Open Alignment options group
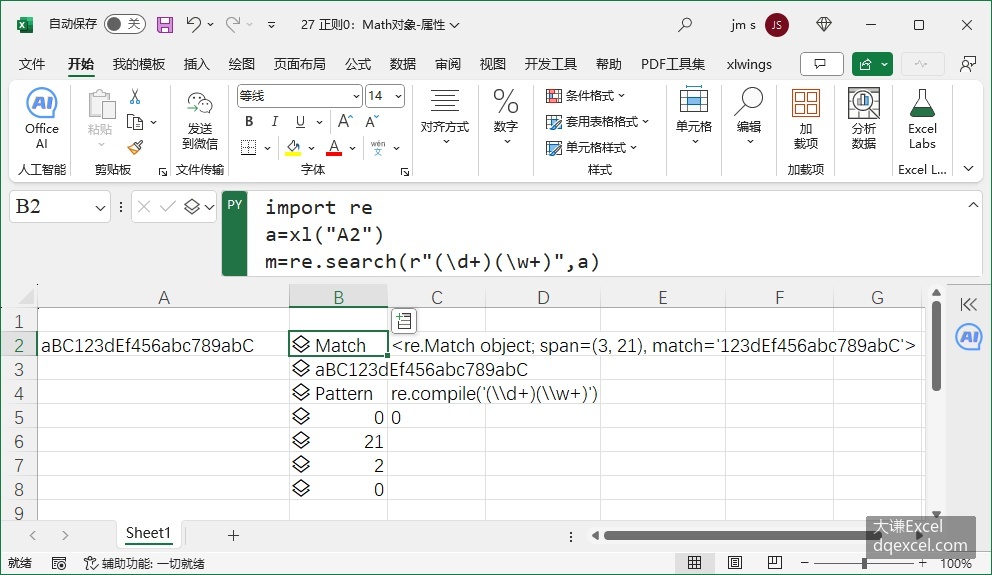The height and width of the screenshot is (575, 992). click(445, 117)
